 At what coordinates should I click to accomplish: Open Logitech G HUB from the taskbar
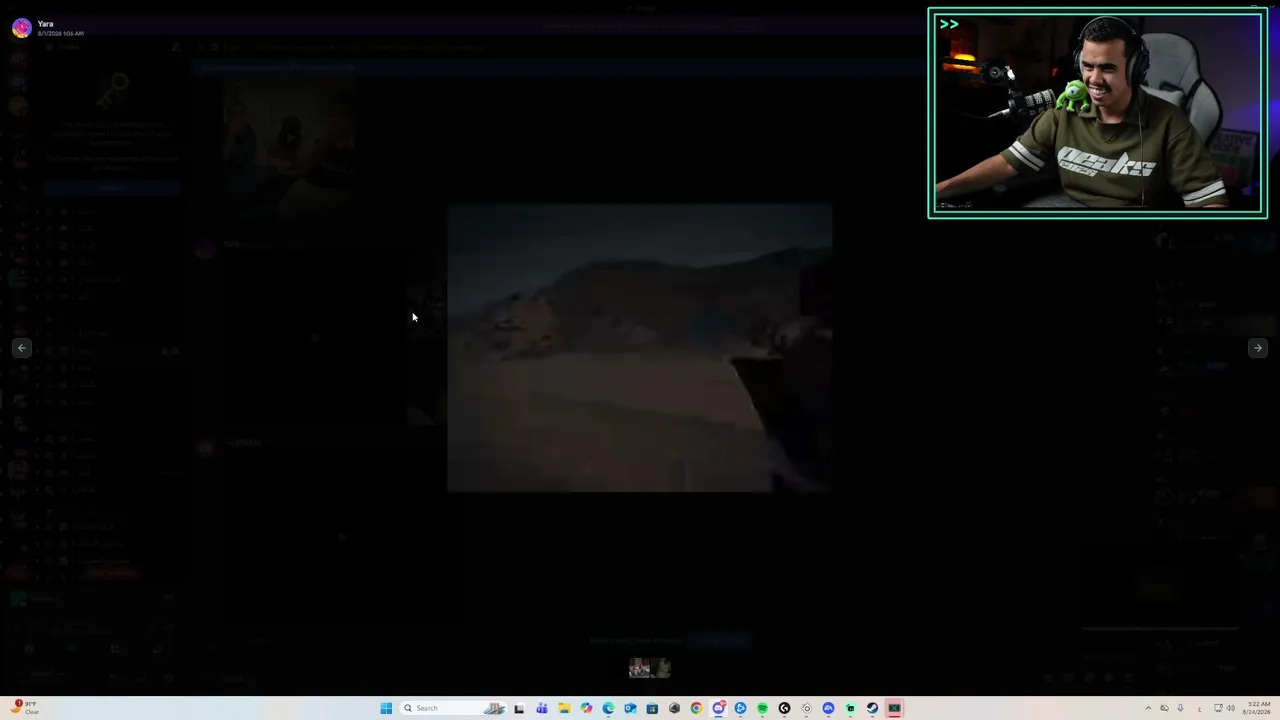[x=784, y=709]
